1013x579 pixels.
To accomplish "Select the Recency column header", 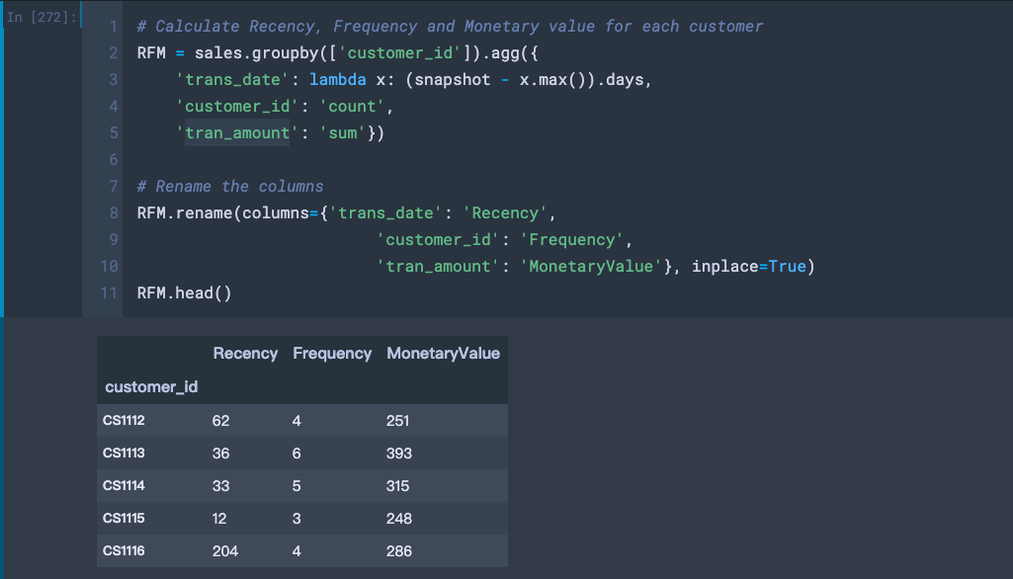I will coord(245,353).
